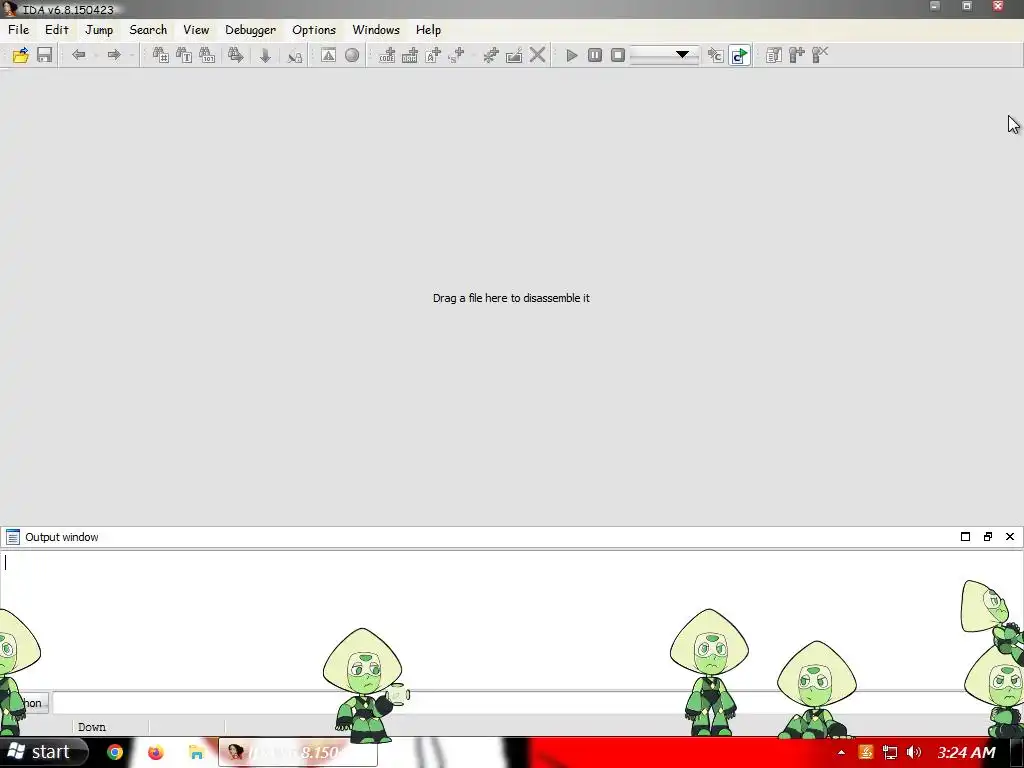Open the View menu

pos(196,30)
